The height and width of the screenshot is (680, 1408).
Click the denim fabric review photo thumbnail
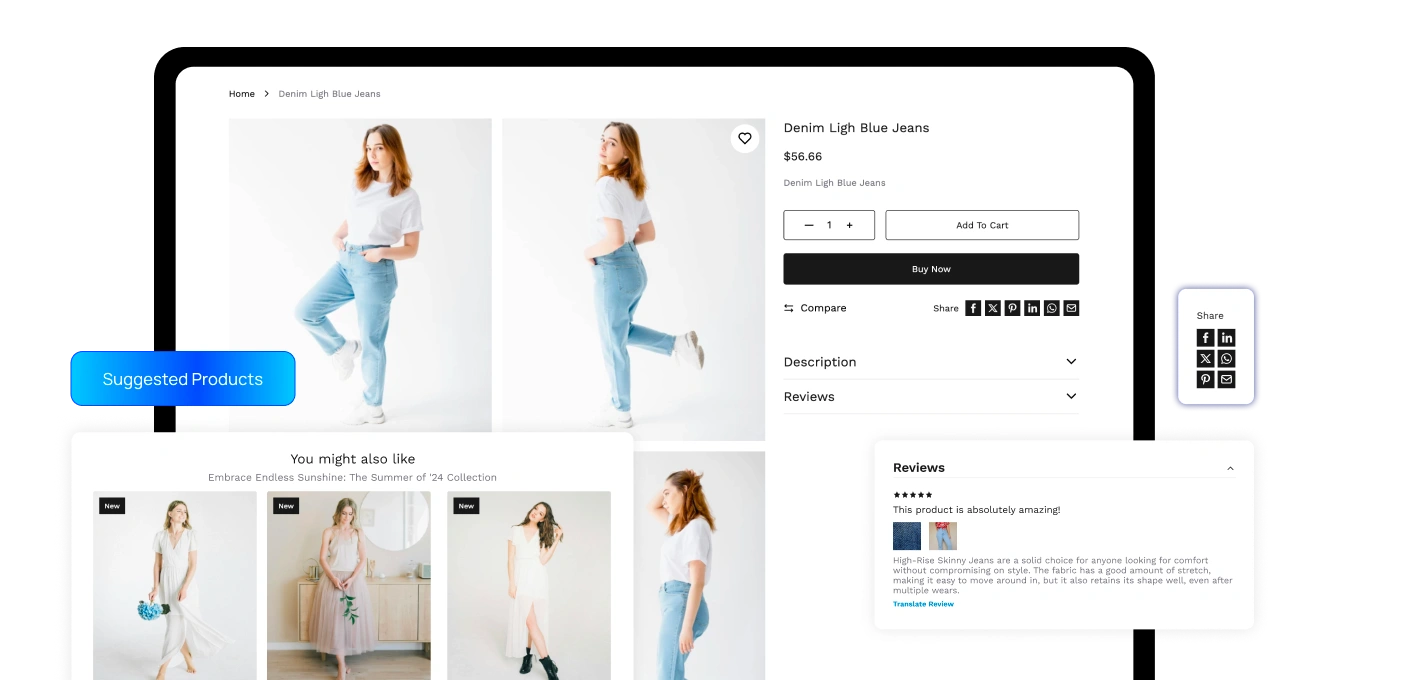[906, 536]
